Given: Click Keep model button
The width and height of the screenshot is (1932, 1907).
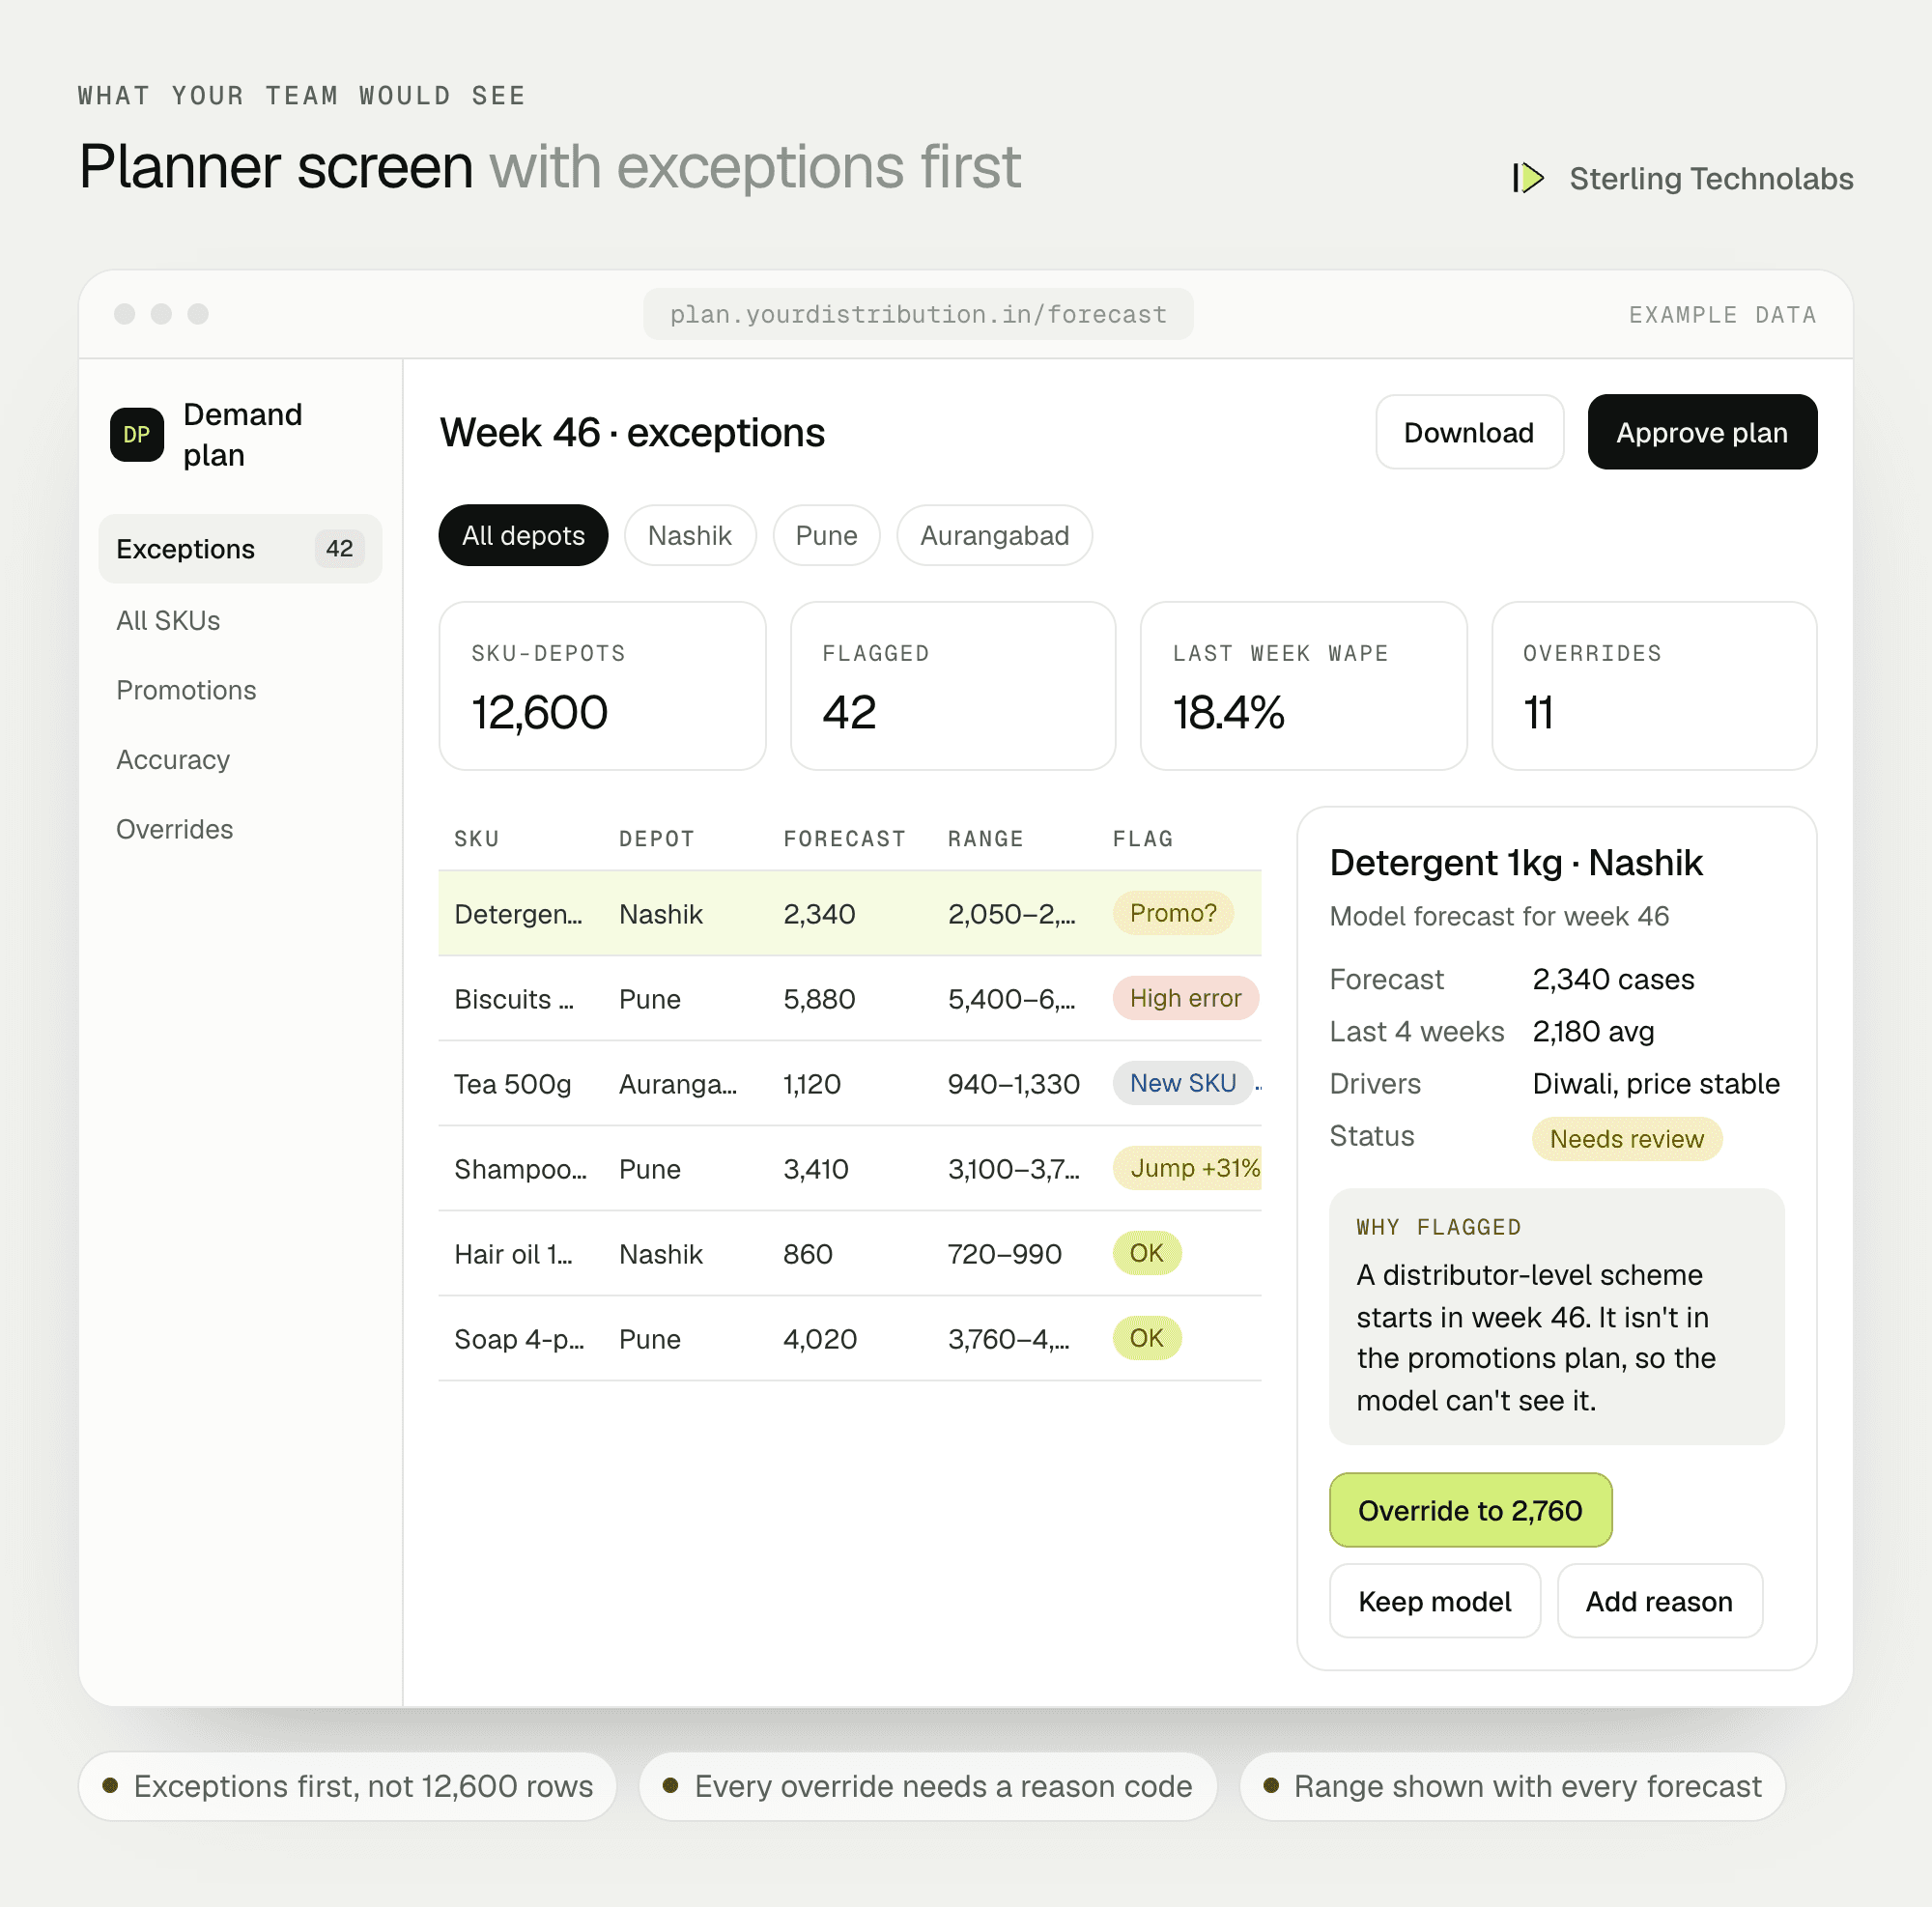Looking at the screenshot, I should click(x=1435, y=1601).
